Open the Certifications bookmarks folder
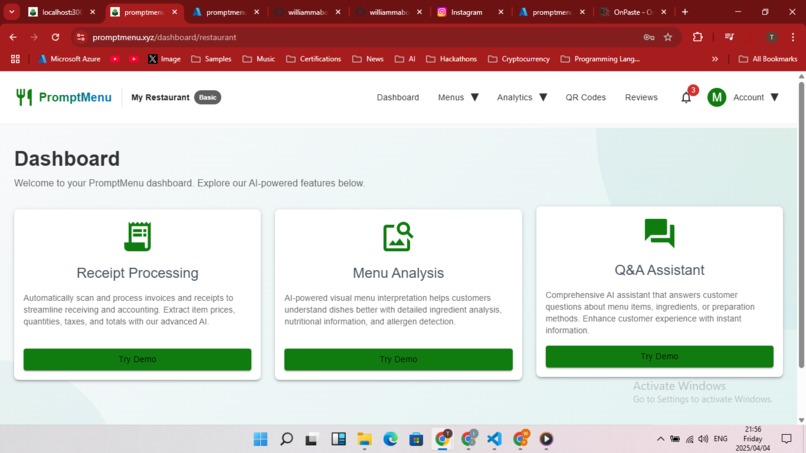The height and width of the screenshot is (453, 806). pos(314,59)
